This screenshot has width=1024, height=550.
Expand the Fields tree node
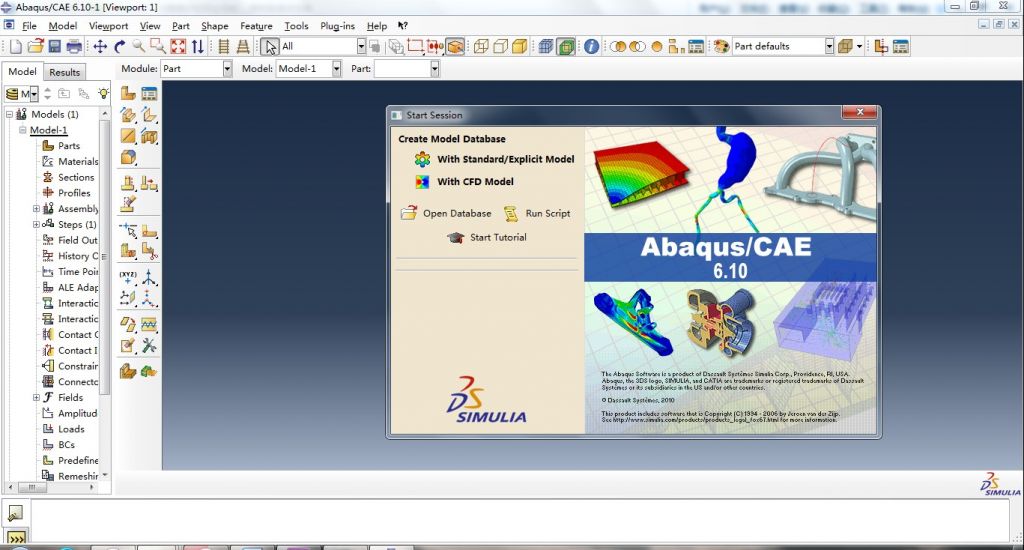point(37,397)
